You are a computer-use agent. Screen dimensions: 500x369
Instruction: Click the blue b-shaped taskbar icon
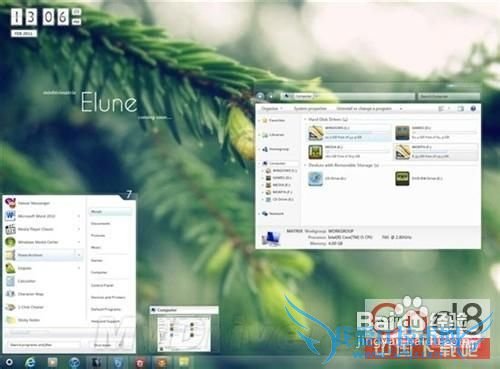[118, 362]
